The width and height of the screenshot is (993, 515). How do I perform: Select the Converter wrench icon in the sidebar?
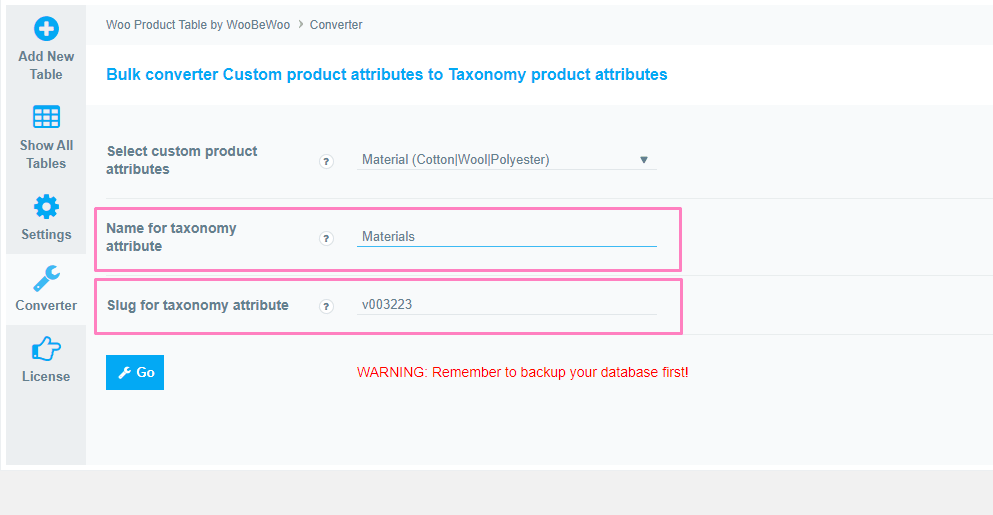(x=46, y=279)
